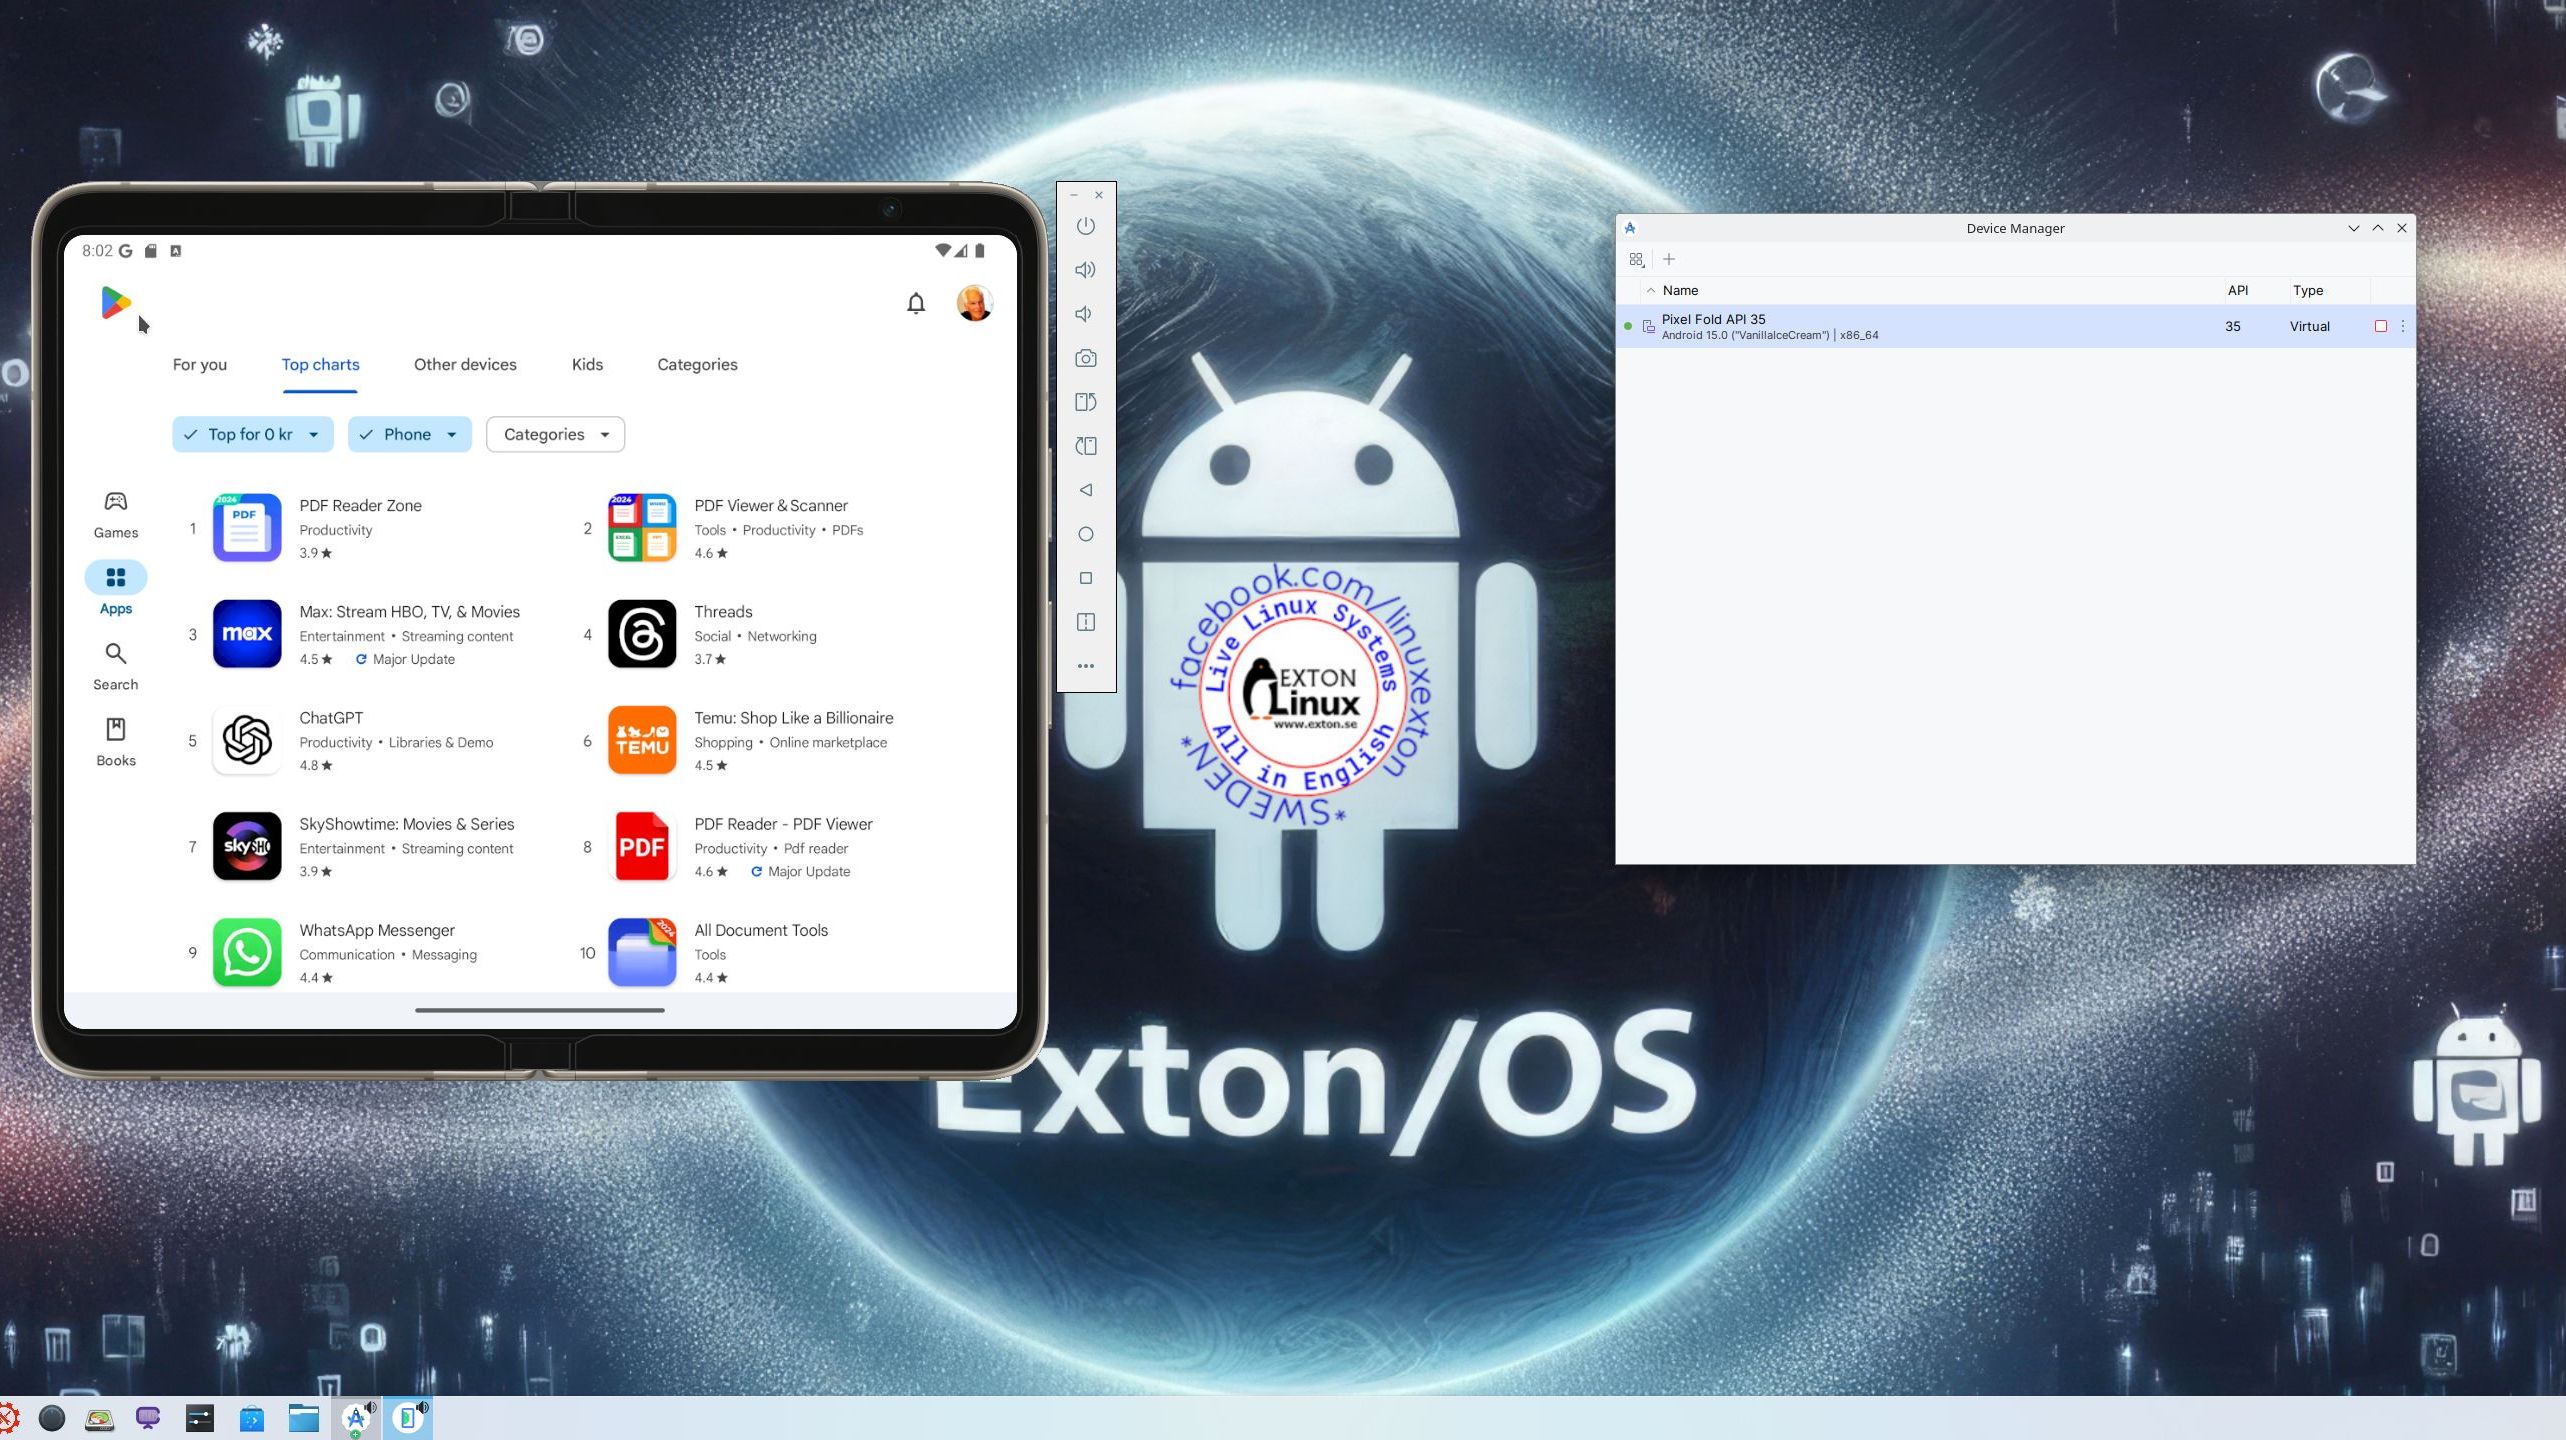Open Android Studio icon in taskbar

pos(356,1418)
